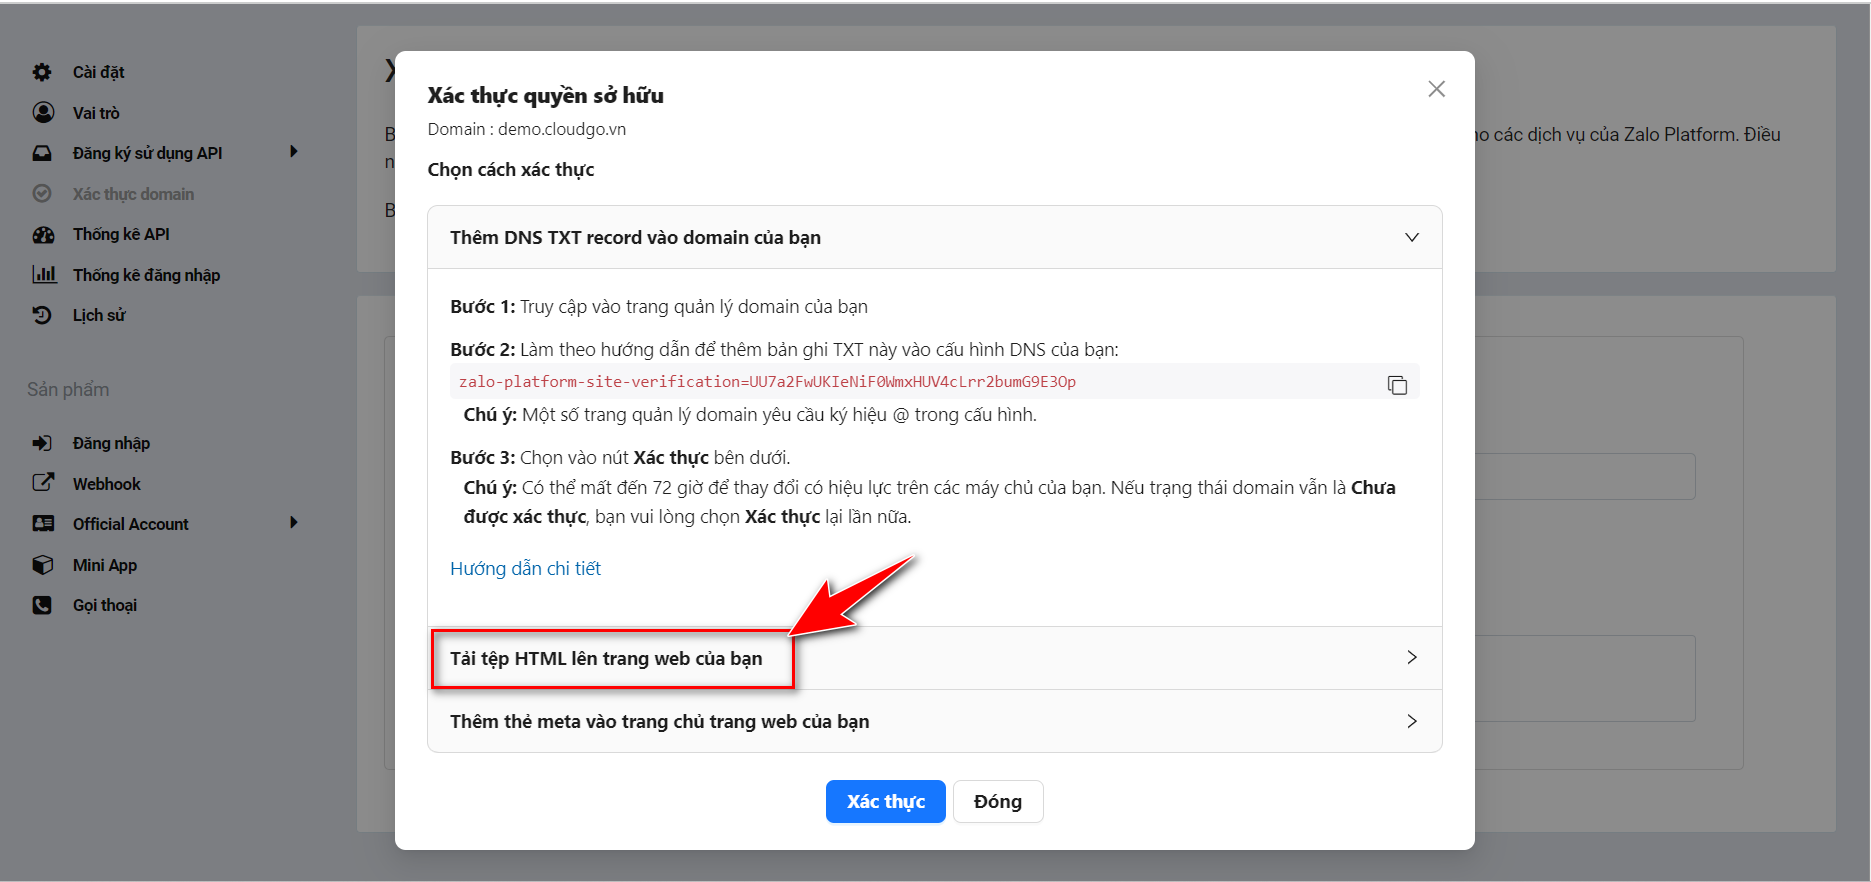This screenshot has width=1871, height=882.
Task: Click the Thống kê đăng nhập chart icon
Action: (44, 275)
